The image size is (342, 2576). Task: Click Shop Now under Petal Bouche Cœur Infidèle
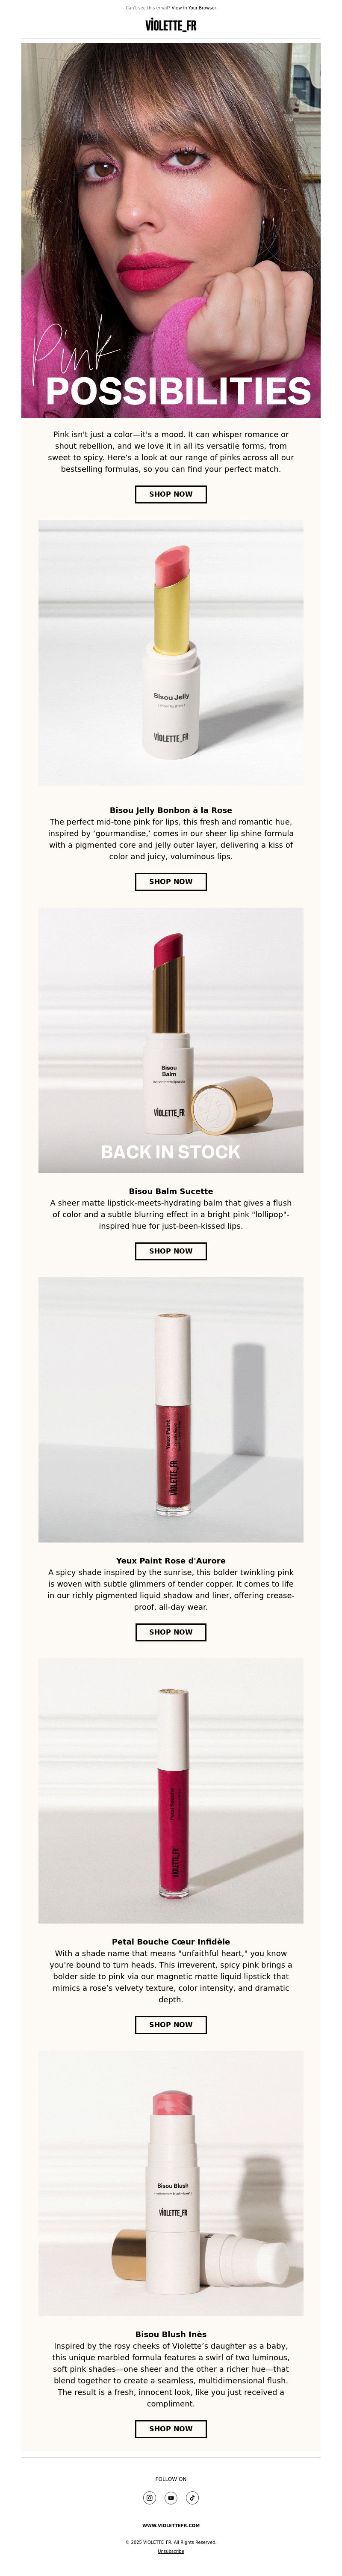[x=171, y=2024]
